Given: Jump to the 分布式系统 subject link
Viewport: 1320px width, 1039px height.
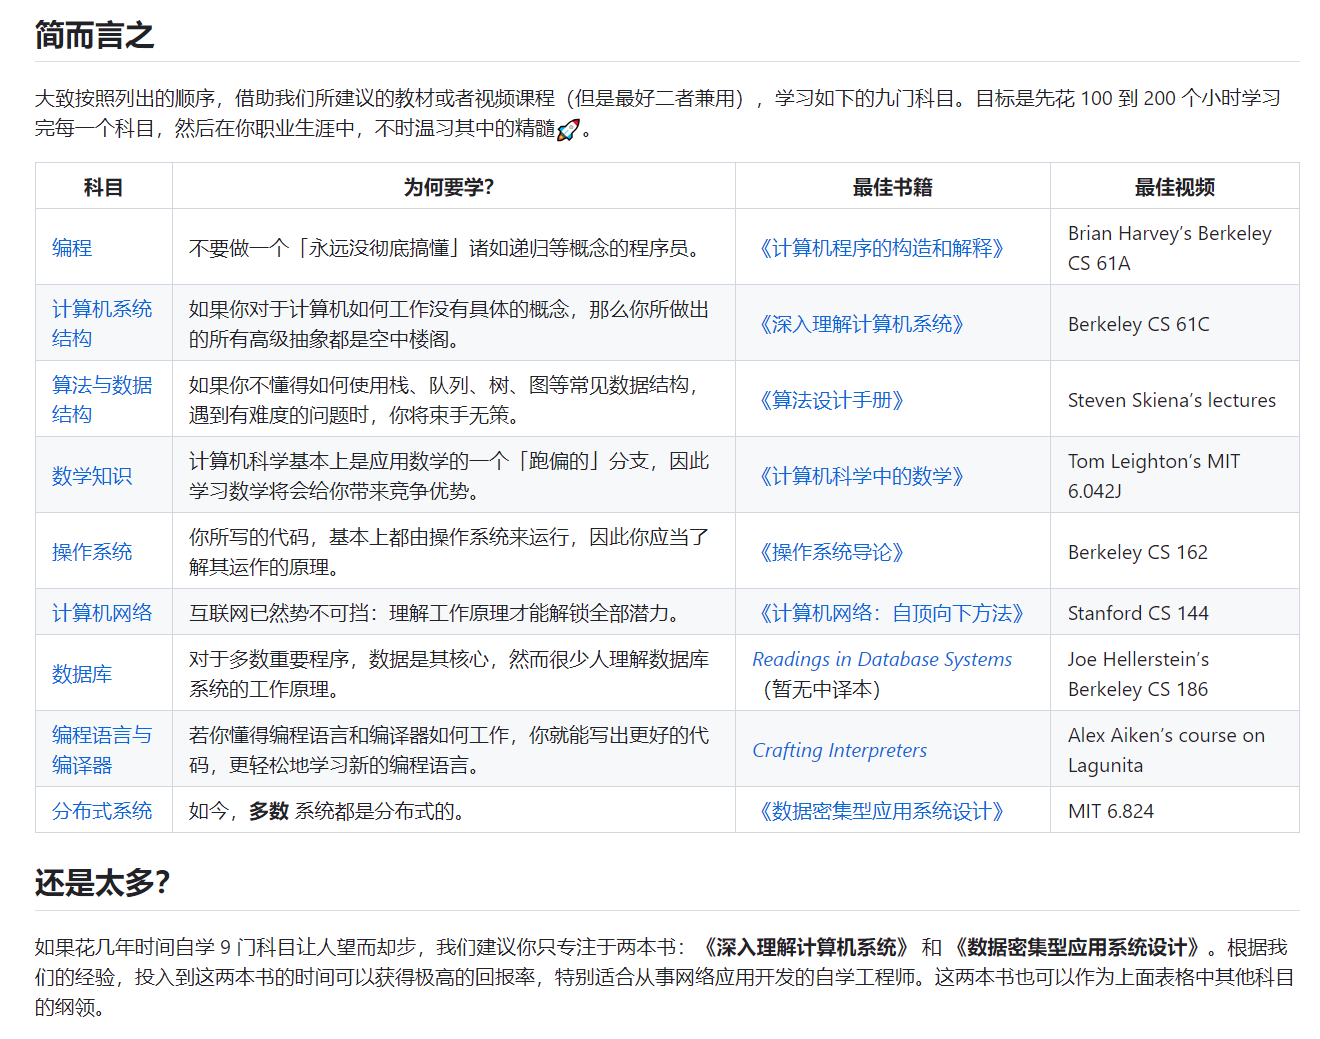Looking at the screenshot, I should (x=102, y=811).
